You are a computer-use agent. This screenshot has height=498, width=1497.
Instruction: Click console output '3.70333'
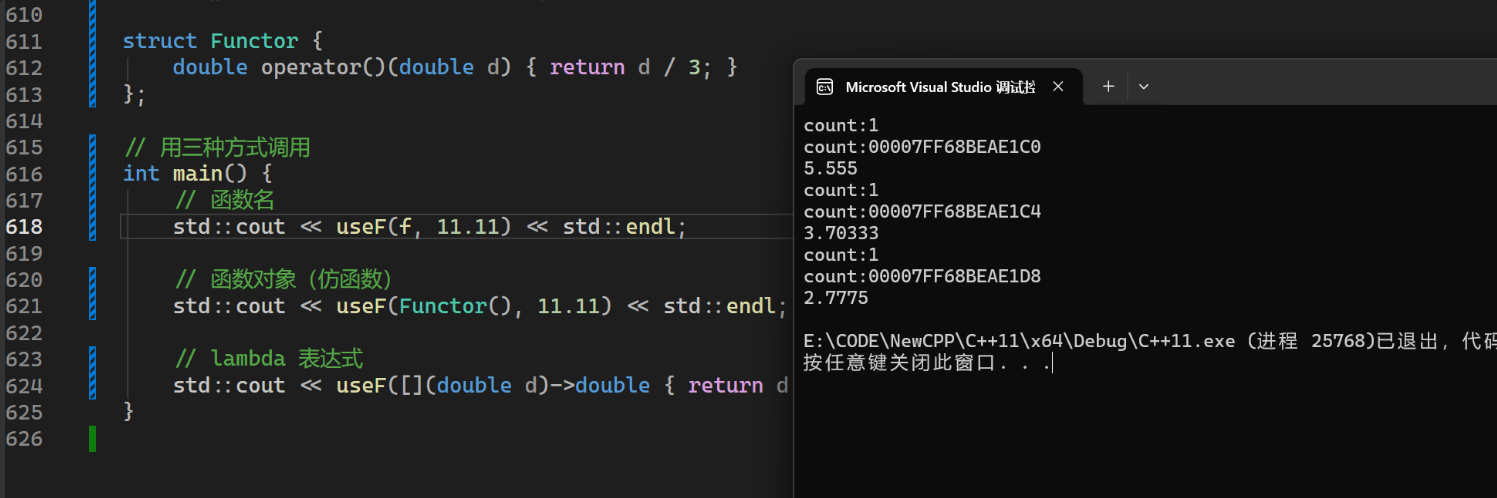coord(842,233)
